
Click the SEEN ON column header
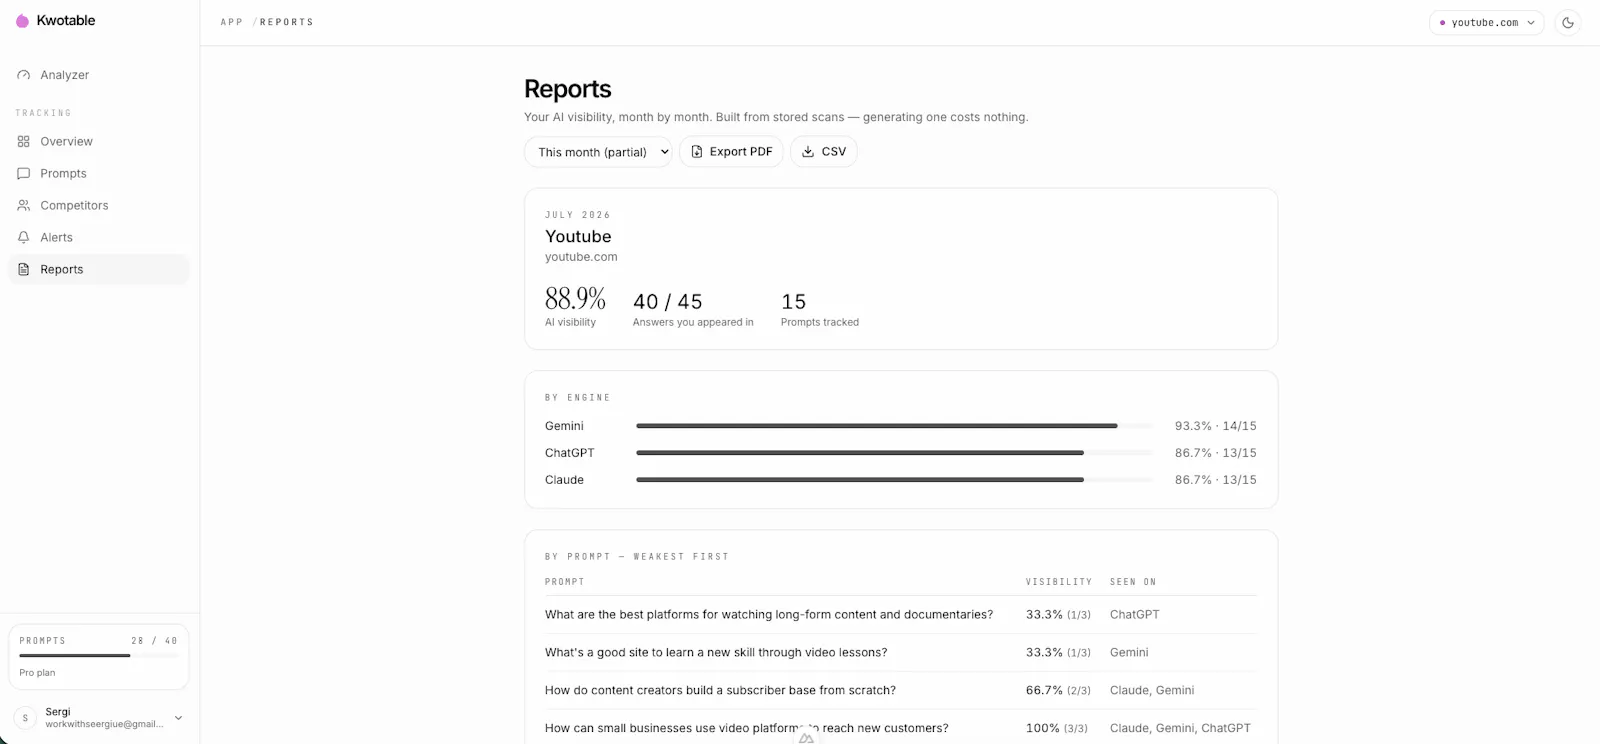(1133, 582)
